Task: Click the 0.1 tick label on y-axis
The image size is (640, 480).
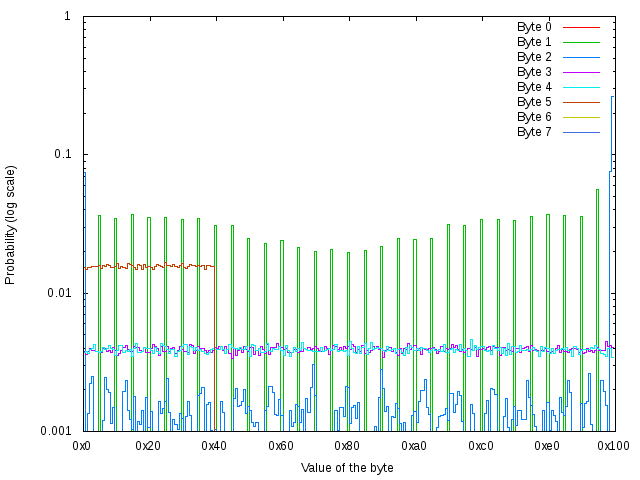Action: pyautogui.click(x=61, y=155)
